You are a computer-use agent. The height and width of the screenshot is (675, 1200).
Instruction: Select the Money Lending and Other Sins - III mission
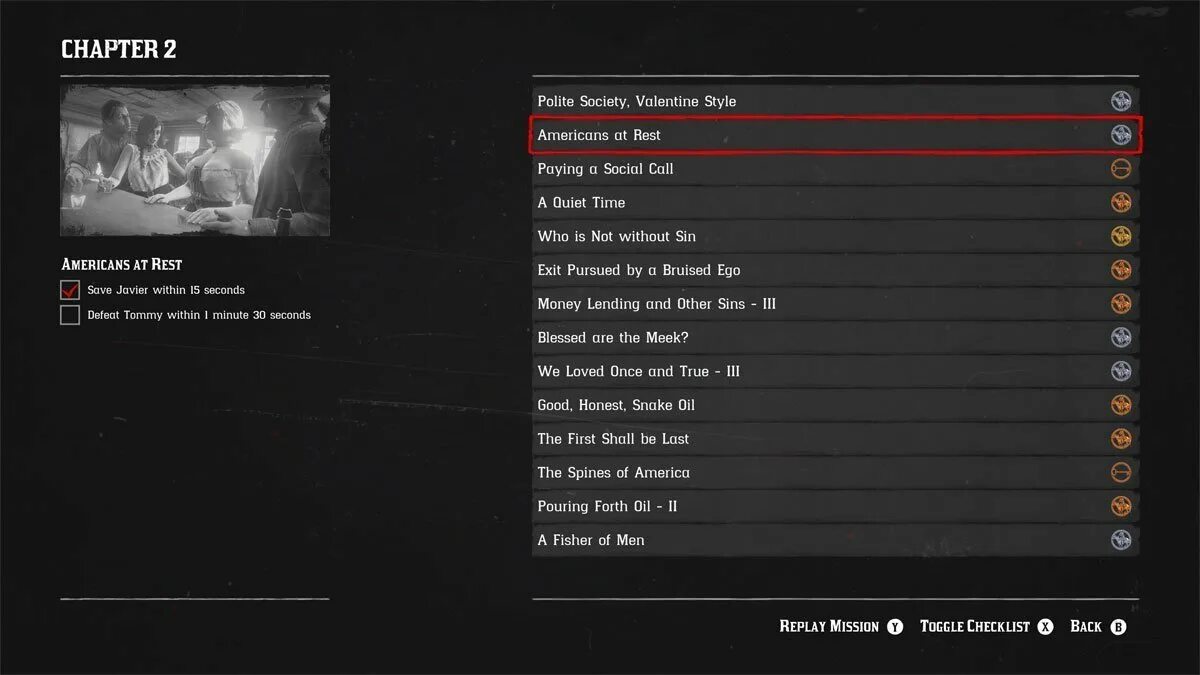click(x=835, y=304)
